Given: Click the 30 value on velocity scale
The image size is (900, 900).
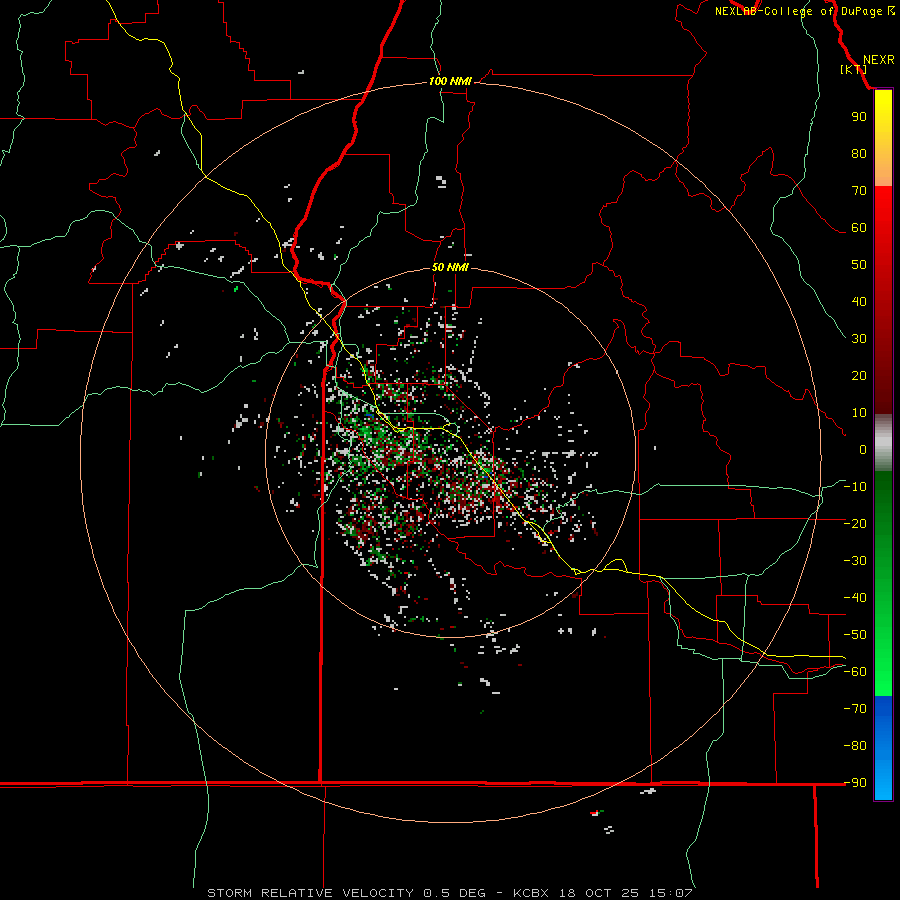Looking at the screenshot, I should point(859,339).
